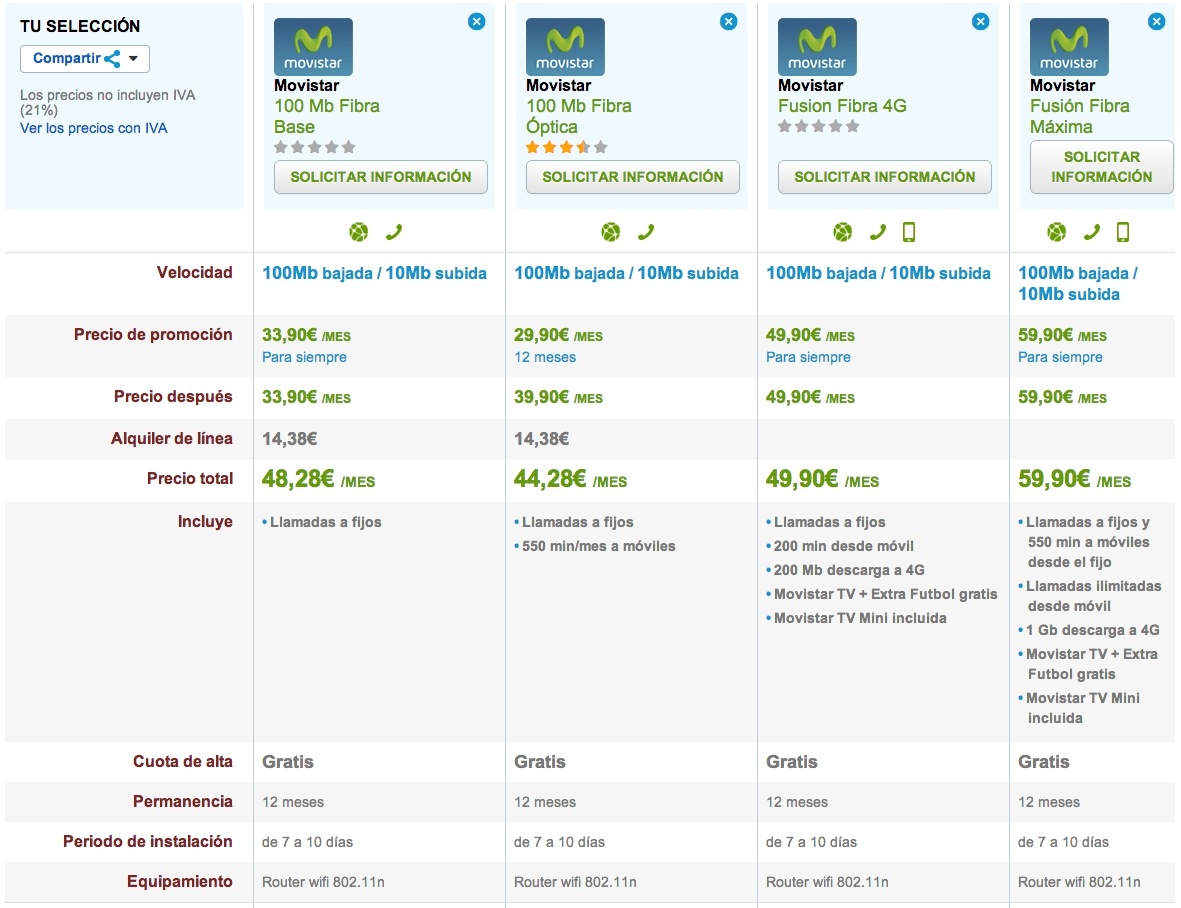Click the 44,28€ /MES total price
This screenshot has width=1181, height=908.
pyautogui.click(x=570, y=479)
